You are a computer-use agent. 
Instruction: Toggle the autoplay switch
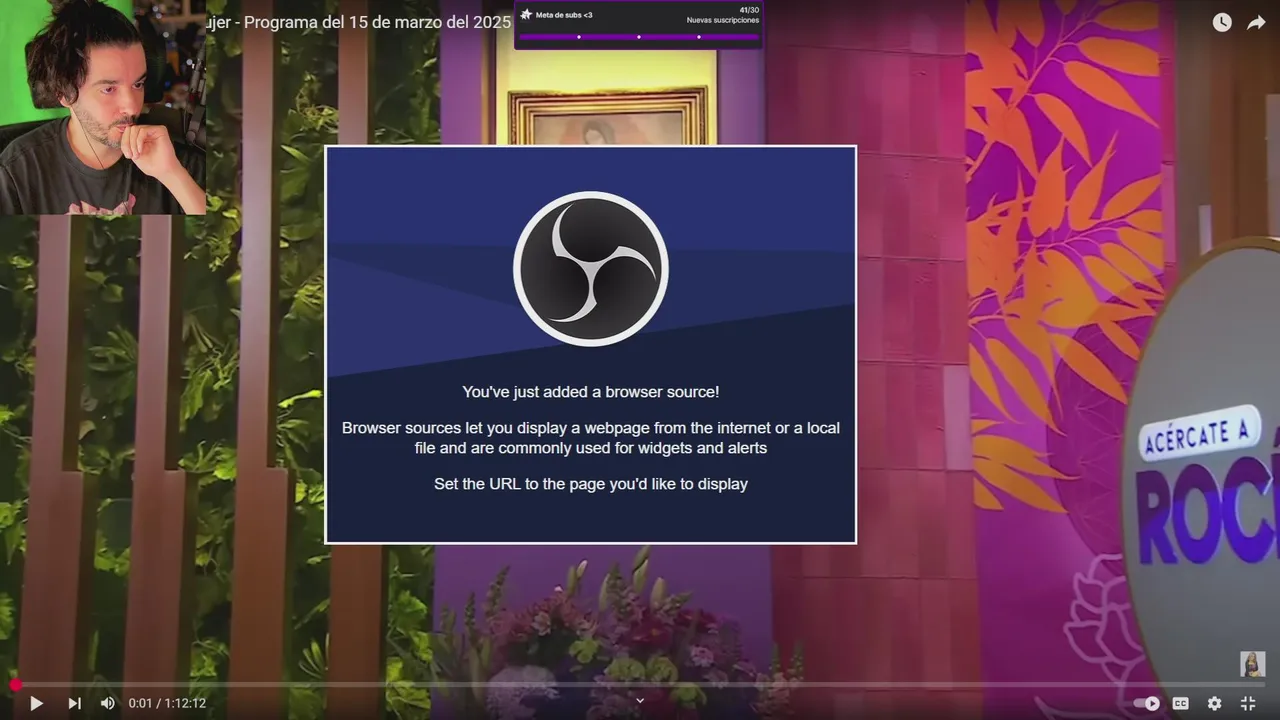1146,703
